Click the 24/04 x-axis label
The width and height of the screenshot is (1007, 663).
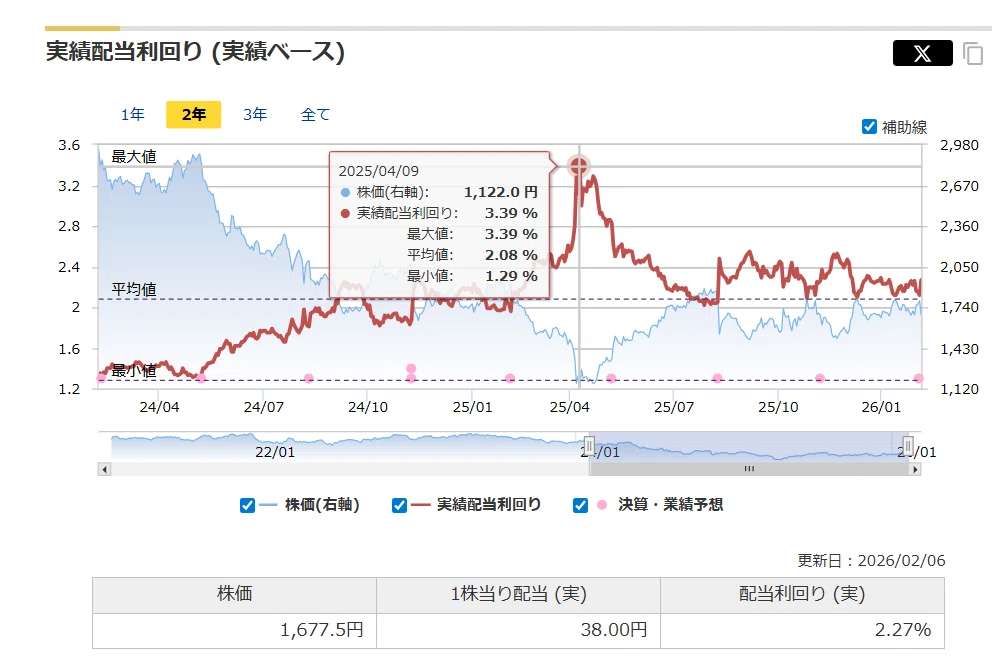tap(159, 407)
